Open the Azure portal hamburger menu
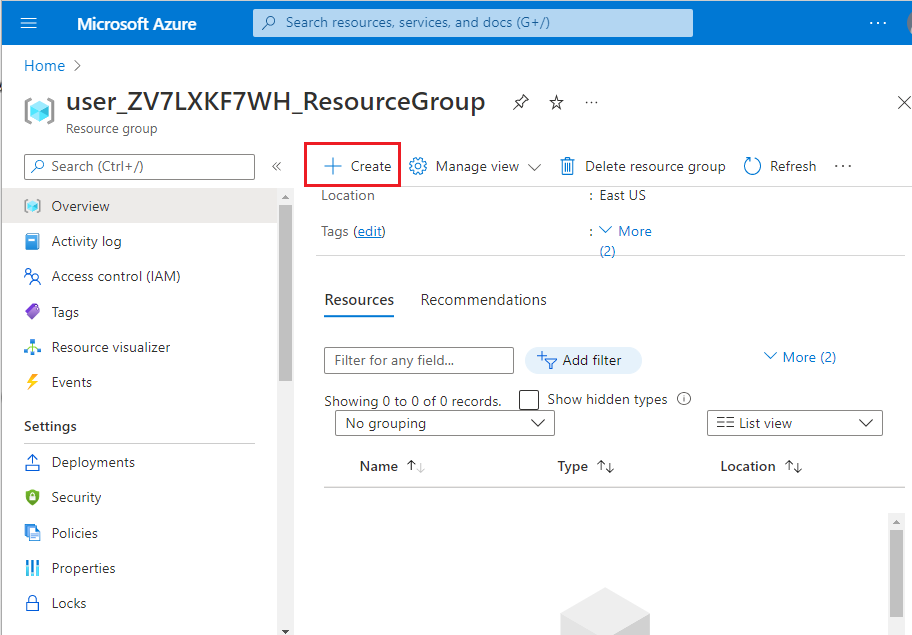Screen dimensions: 912x635 [28, 23]
